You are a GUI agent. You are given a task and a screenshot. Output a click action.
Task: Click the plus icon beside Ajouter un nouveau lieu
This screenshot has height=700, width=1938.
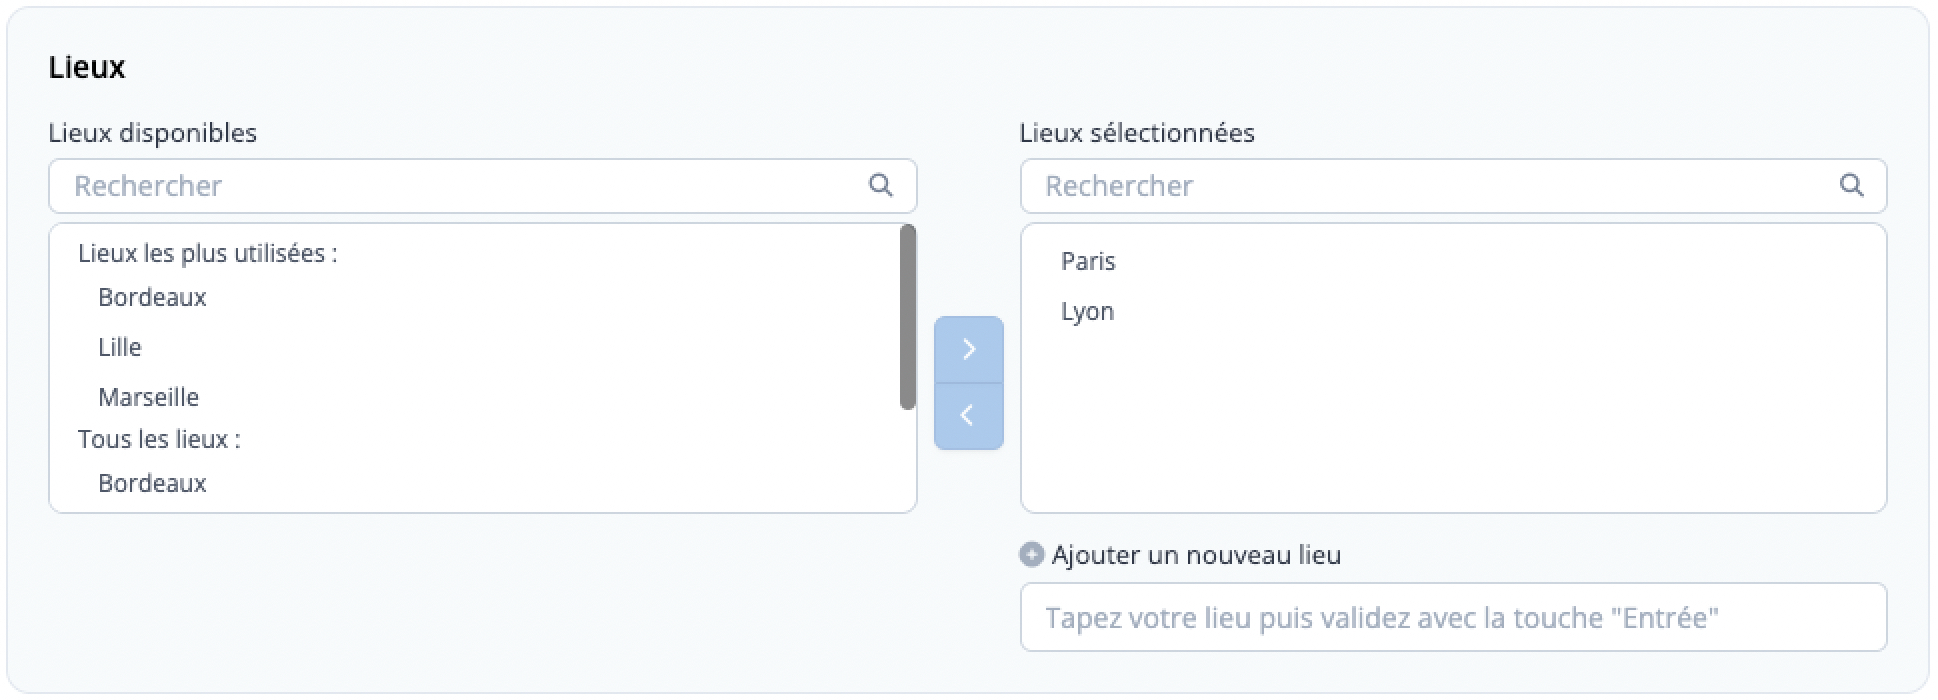(x=1031, y=554)
